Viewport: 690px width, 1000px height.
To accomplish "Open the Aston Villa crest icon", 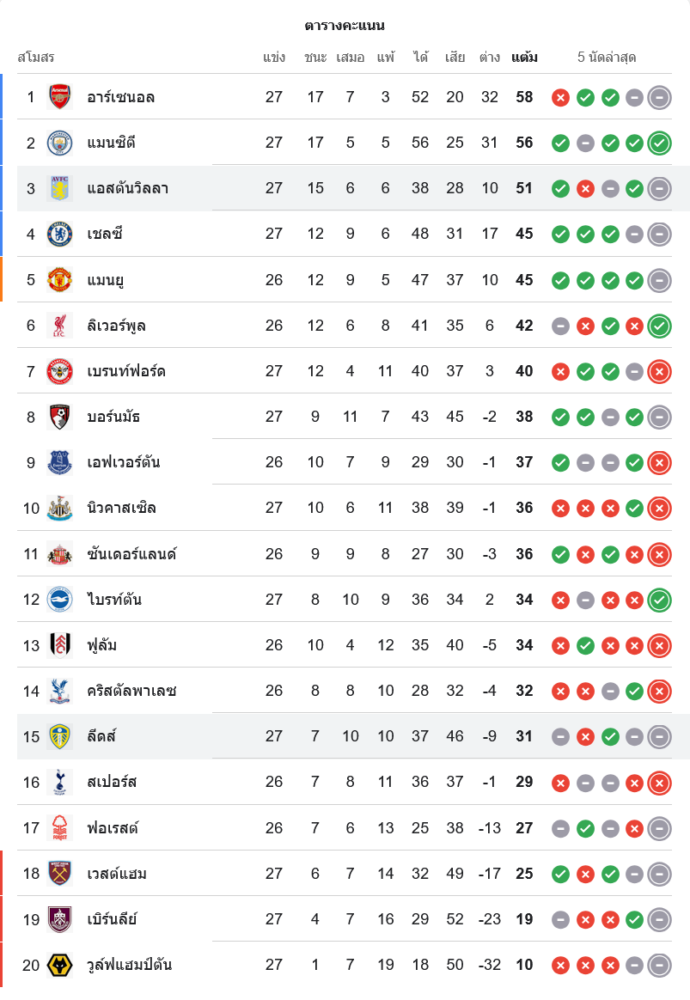I will (60, 188).
